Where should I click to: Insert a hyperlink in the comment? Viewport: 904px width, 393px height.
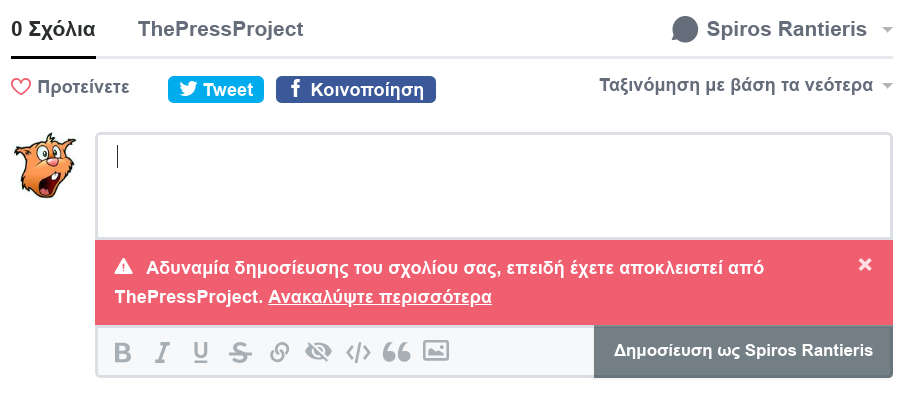[279, 352]
